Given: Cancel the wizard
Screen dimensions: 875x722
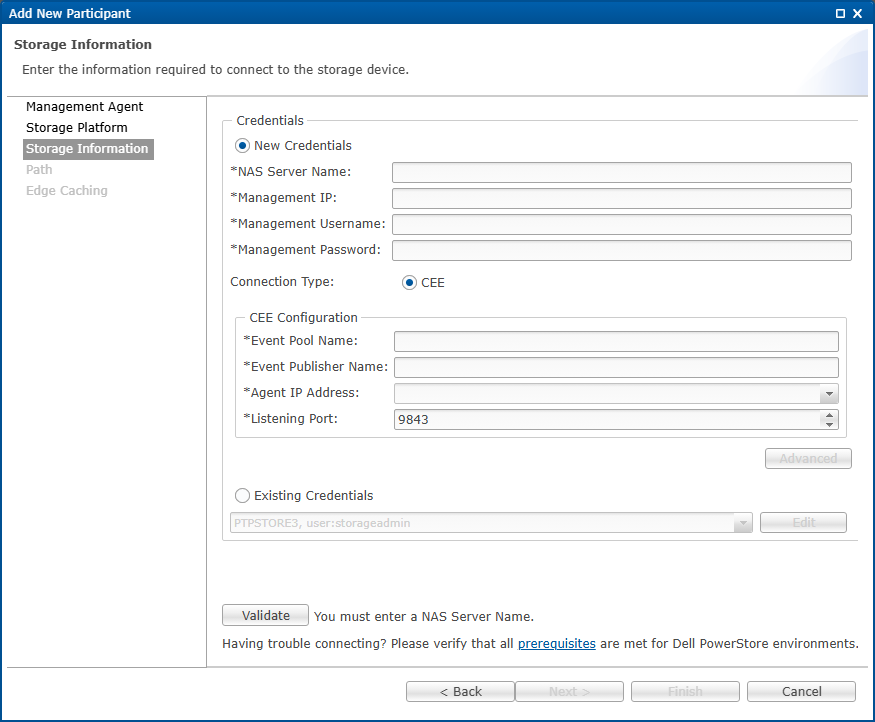Looking at the screenshot, I should (801, 691).
